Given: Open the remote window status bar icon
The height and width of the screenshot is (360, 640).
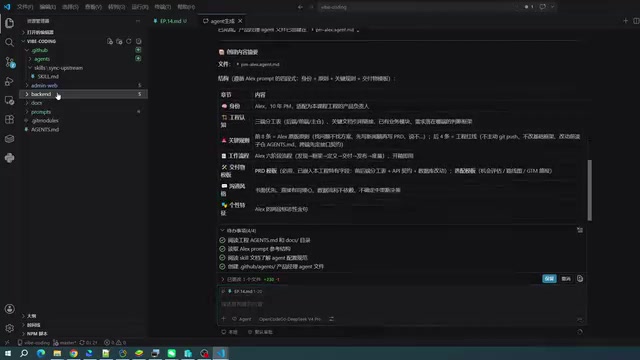Looking at the screenshot, I should pyautogui.click(x=7, y=343).
